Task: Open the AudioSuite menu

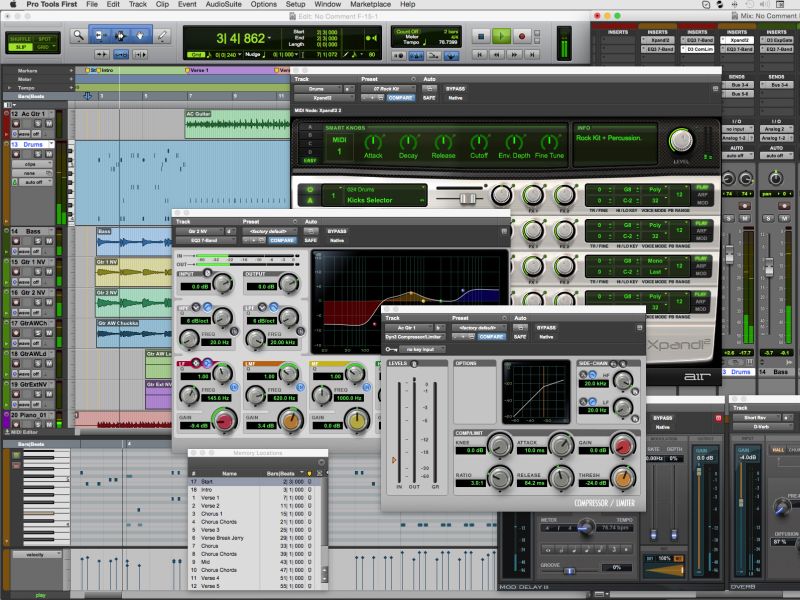Action: click(223, 4)
